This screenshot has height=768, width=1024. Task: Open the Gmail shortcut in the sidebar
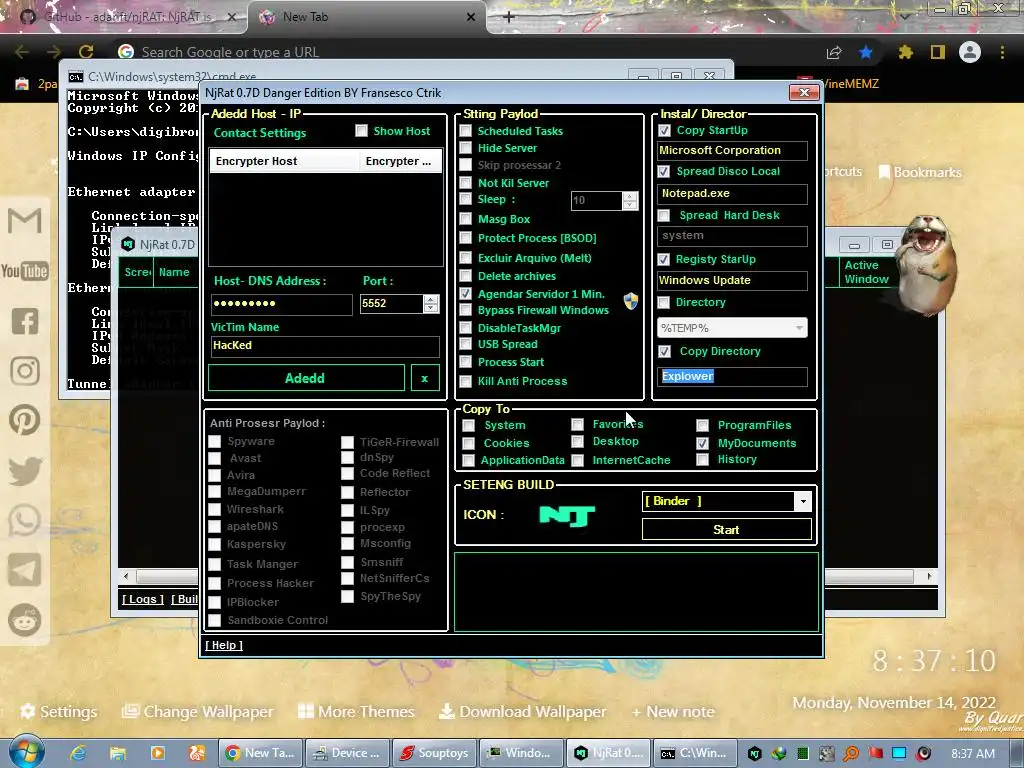click(25, 221)
